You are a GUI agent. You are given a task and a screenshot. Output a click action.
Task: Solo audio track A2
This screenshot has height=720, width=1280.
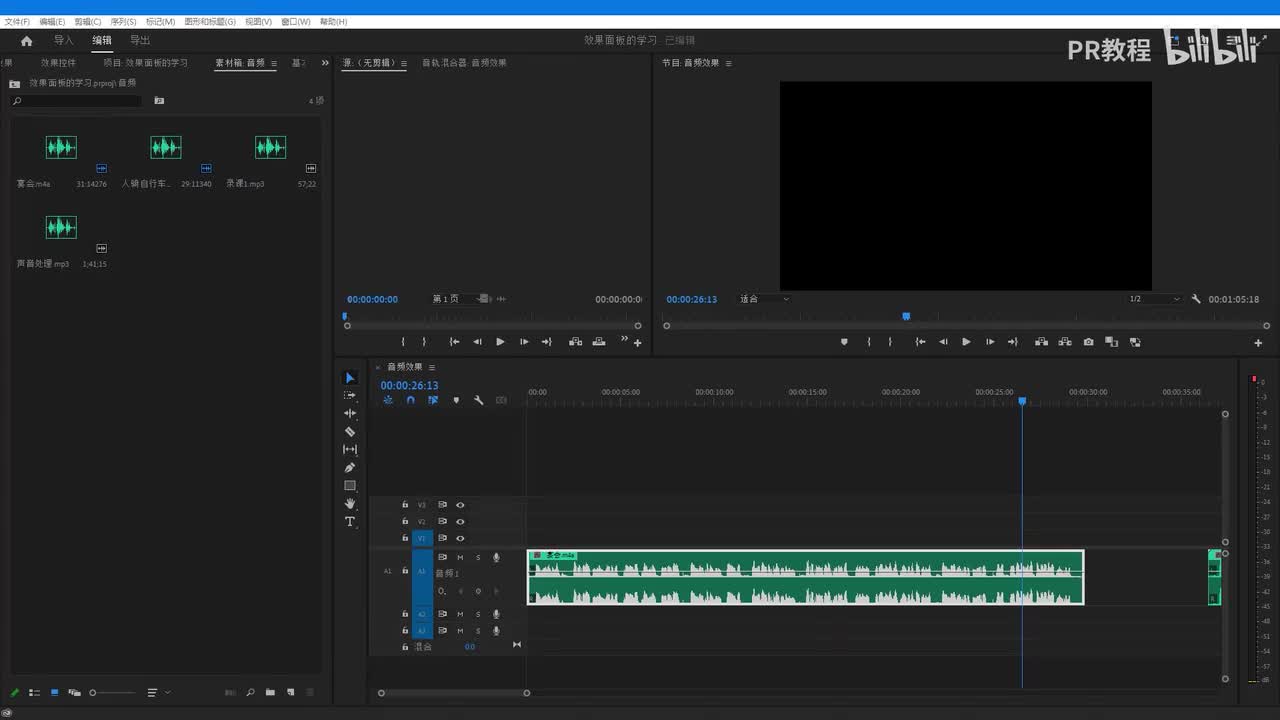pos(478,614)
